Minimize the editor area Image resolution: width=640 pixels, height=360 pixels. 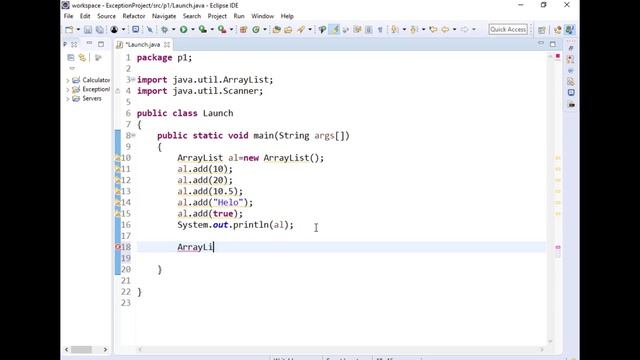click(x=541, y=44)
